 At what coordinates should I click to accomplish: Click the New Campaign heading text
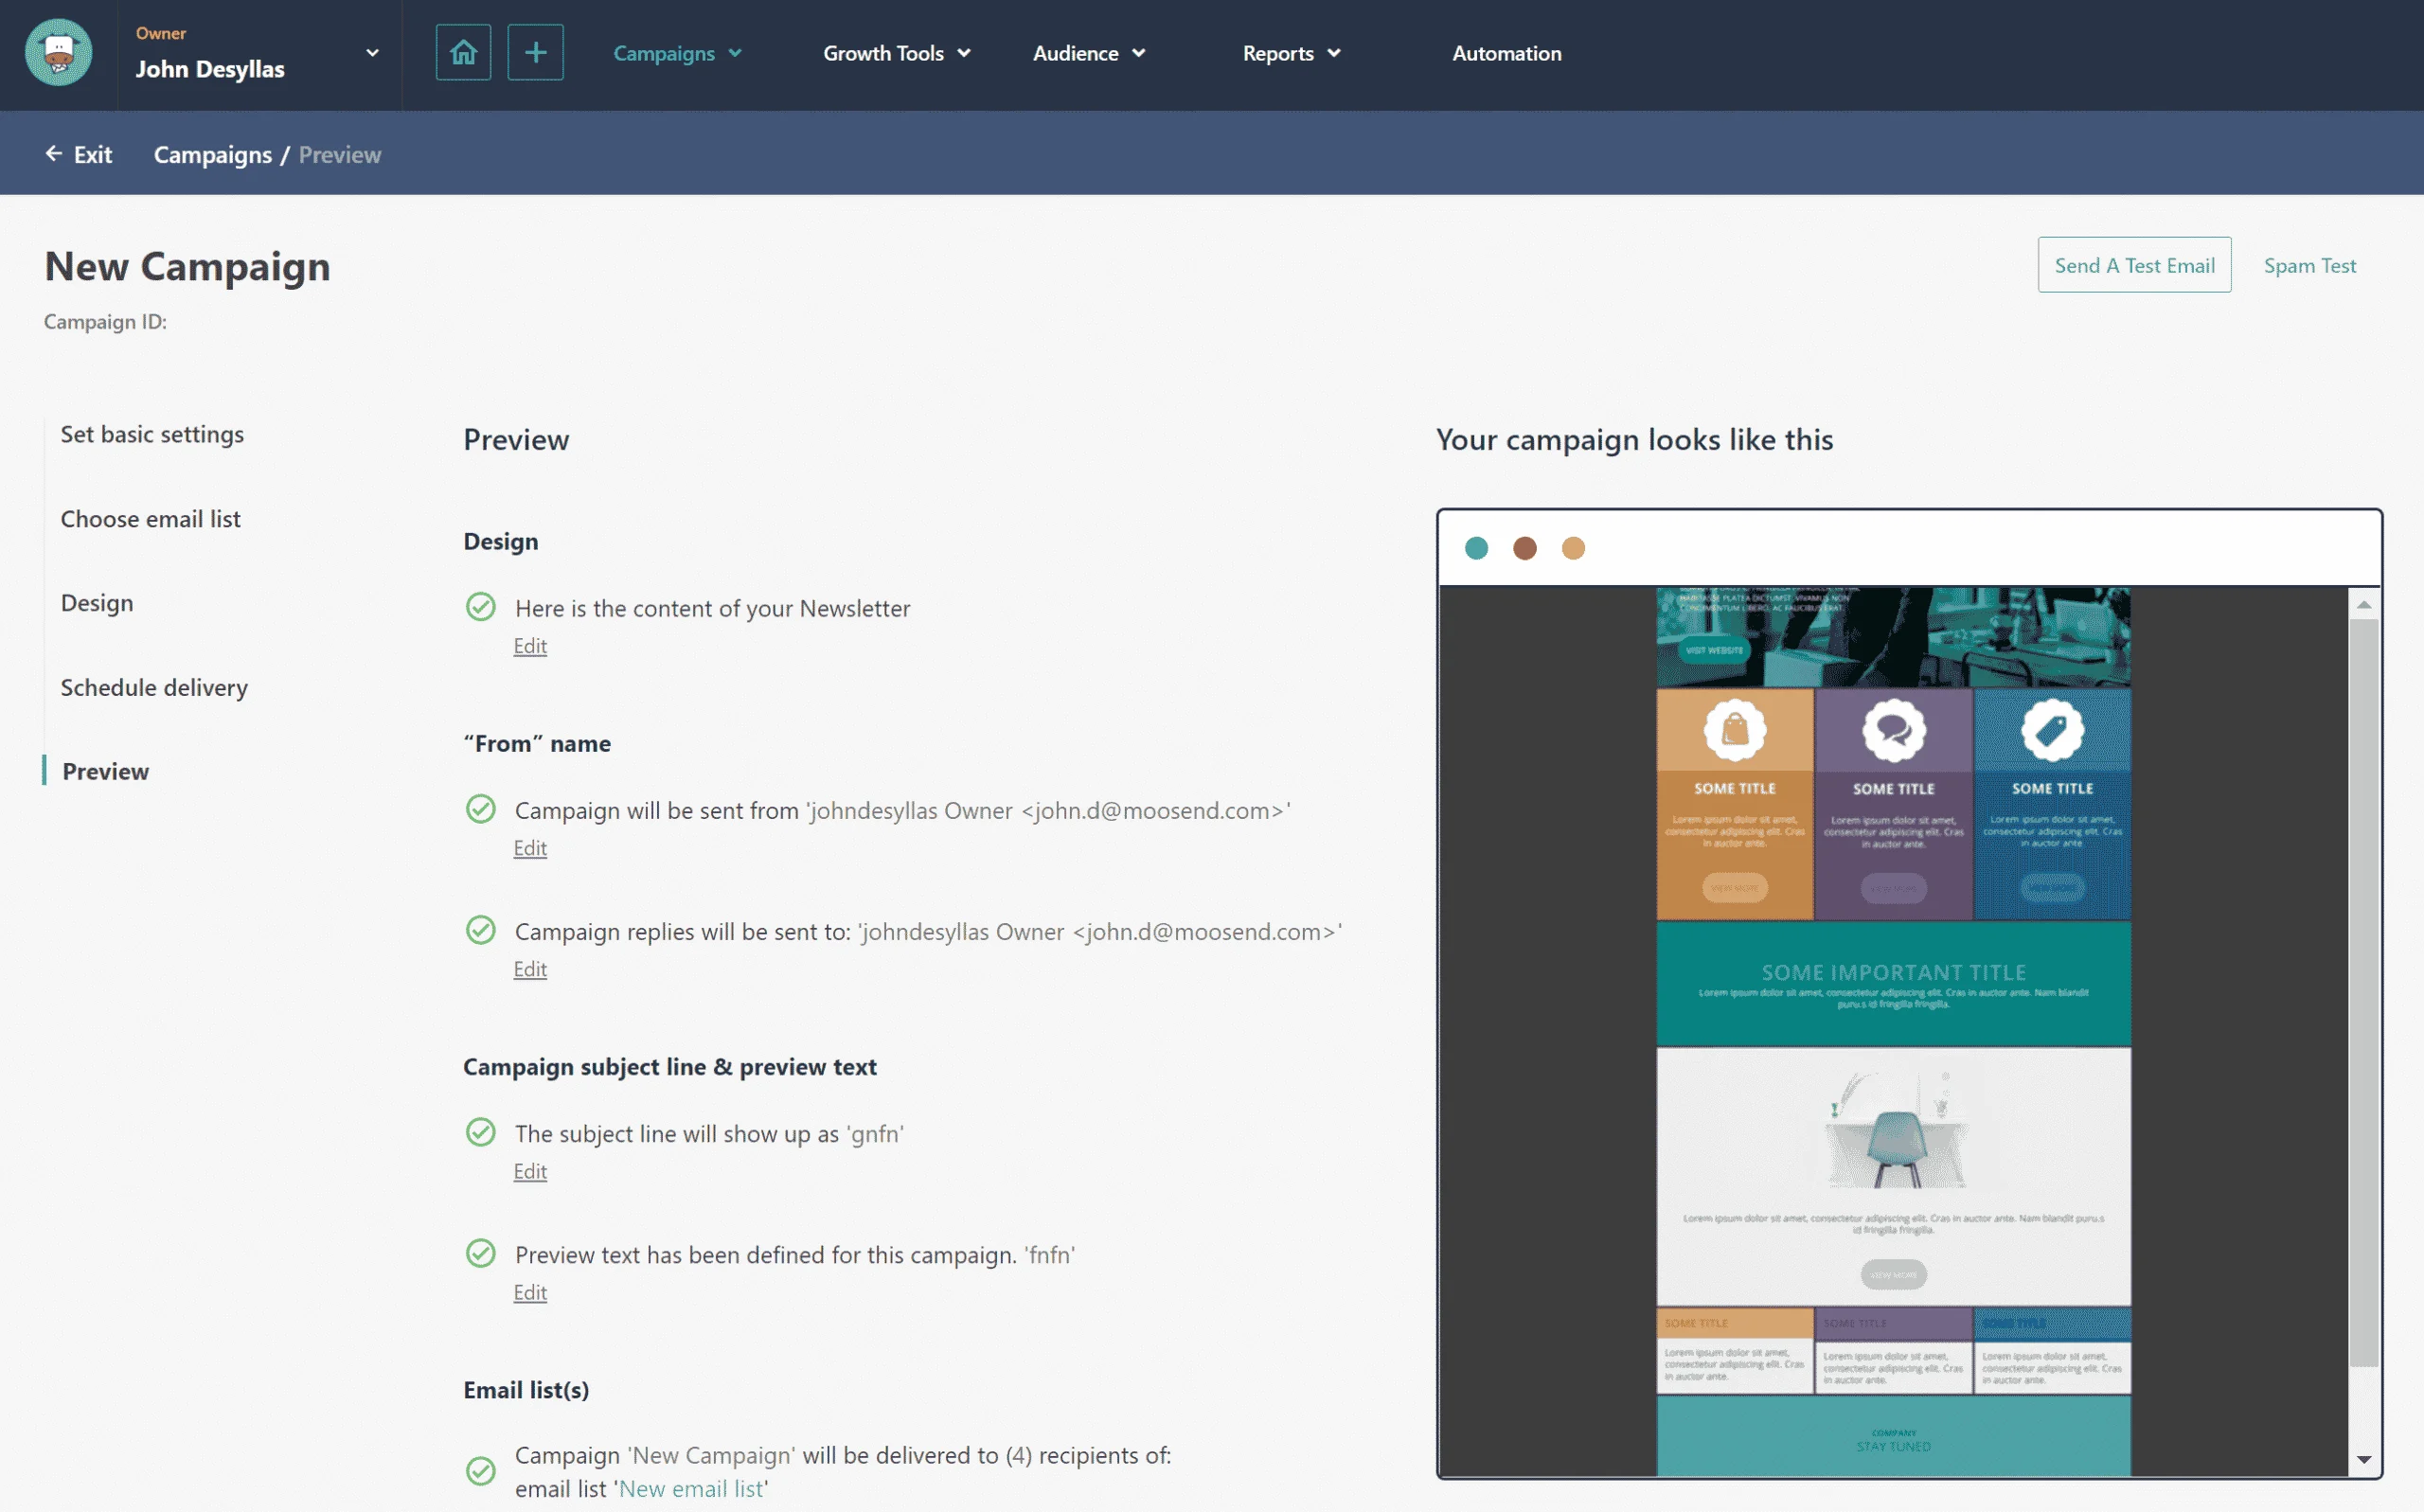click(187, 267)
